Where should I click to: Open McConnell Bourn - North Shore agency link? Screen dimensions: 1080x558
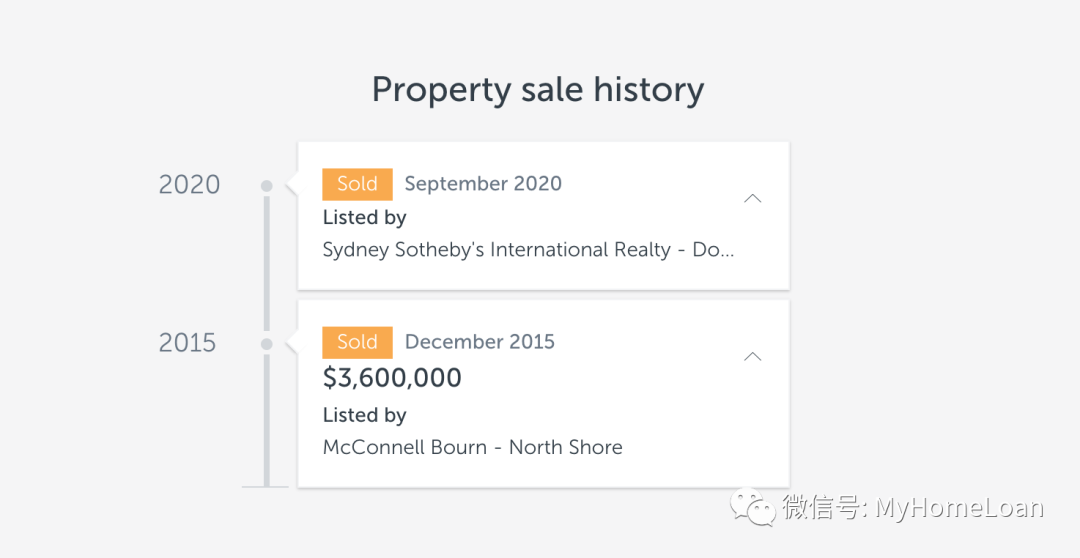(472, 448)
